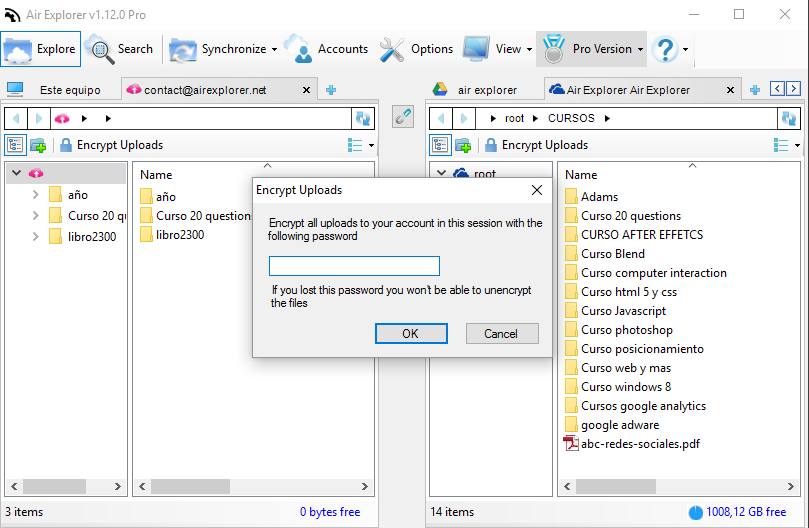Go forward in left pane navigation
Screen dimensions: 809x528
tap(39, 119)
